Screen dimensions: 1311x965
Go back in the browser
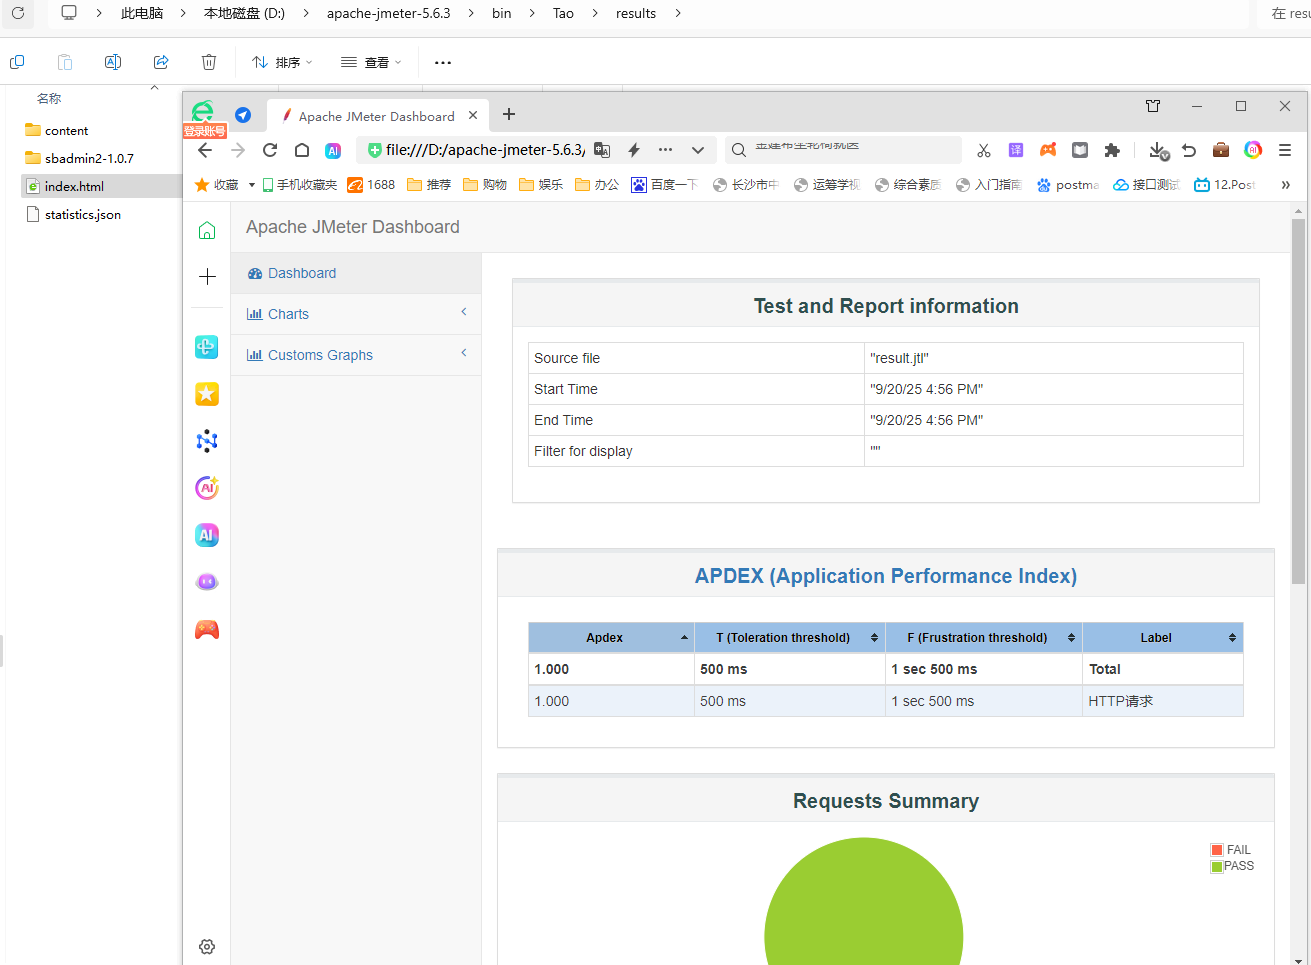point(205,150)
